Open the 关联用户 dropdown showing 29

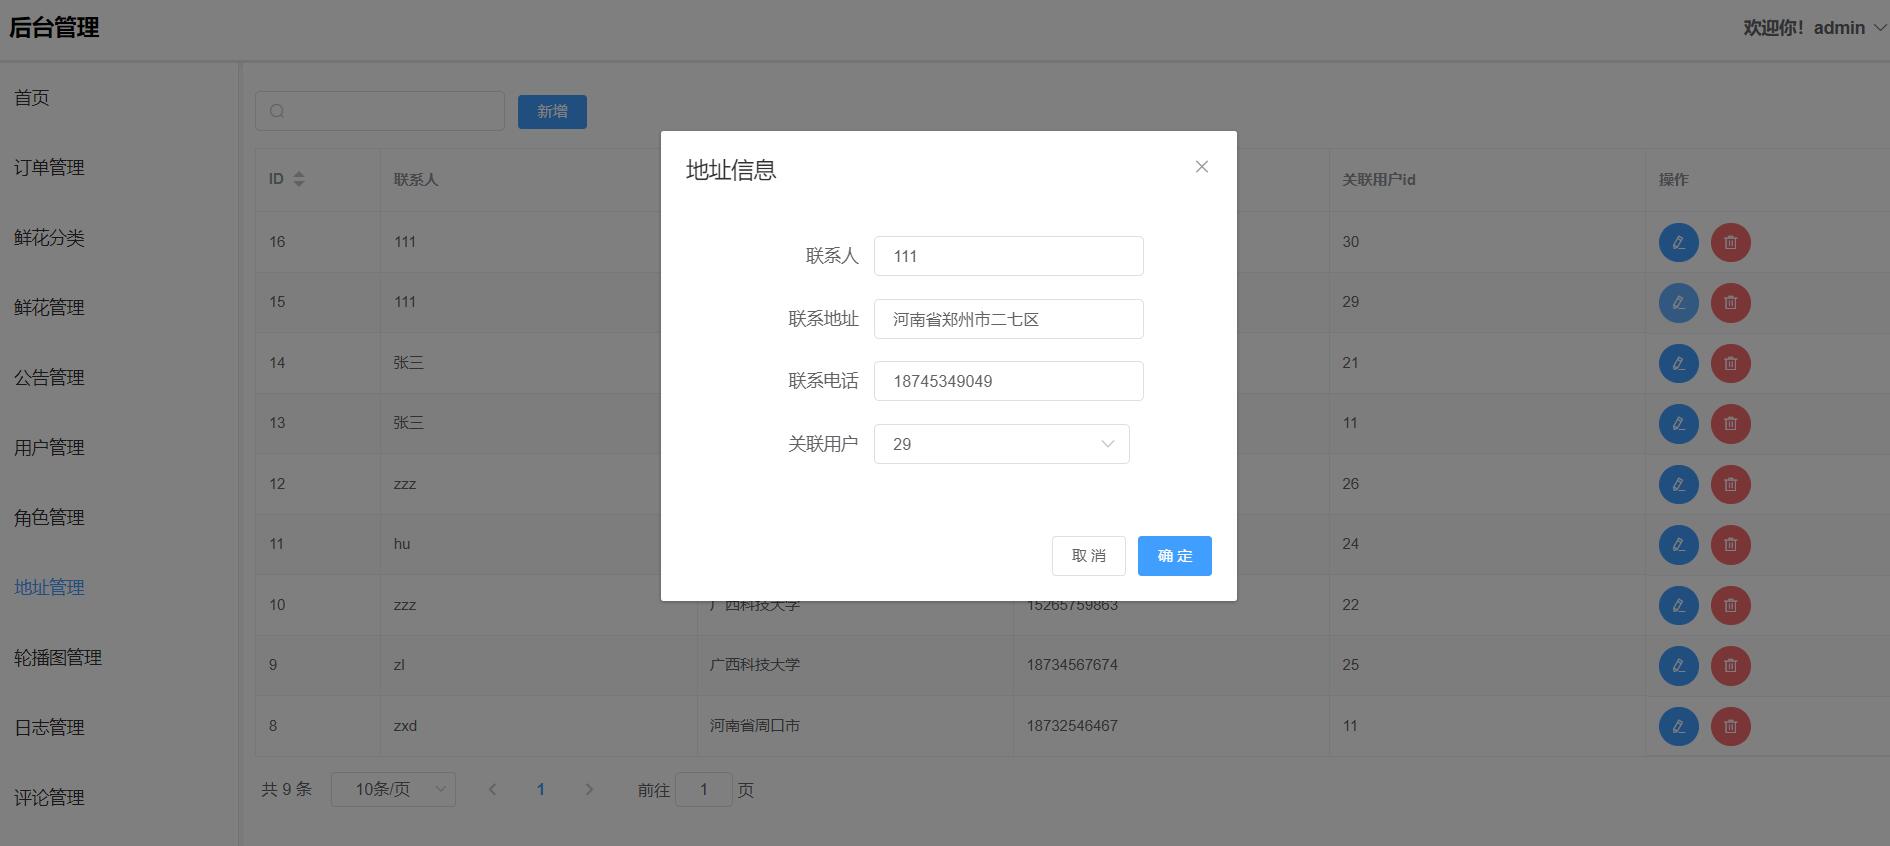coord(1001,444)
